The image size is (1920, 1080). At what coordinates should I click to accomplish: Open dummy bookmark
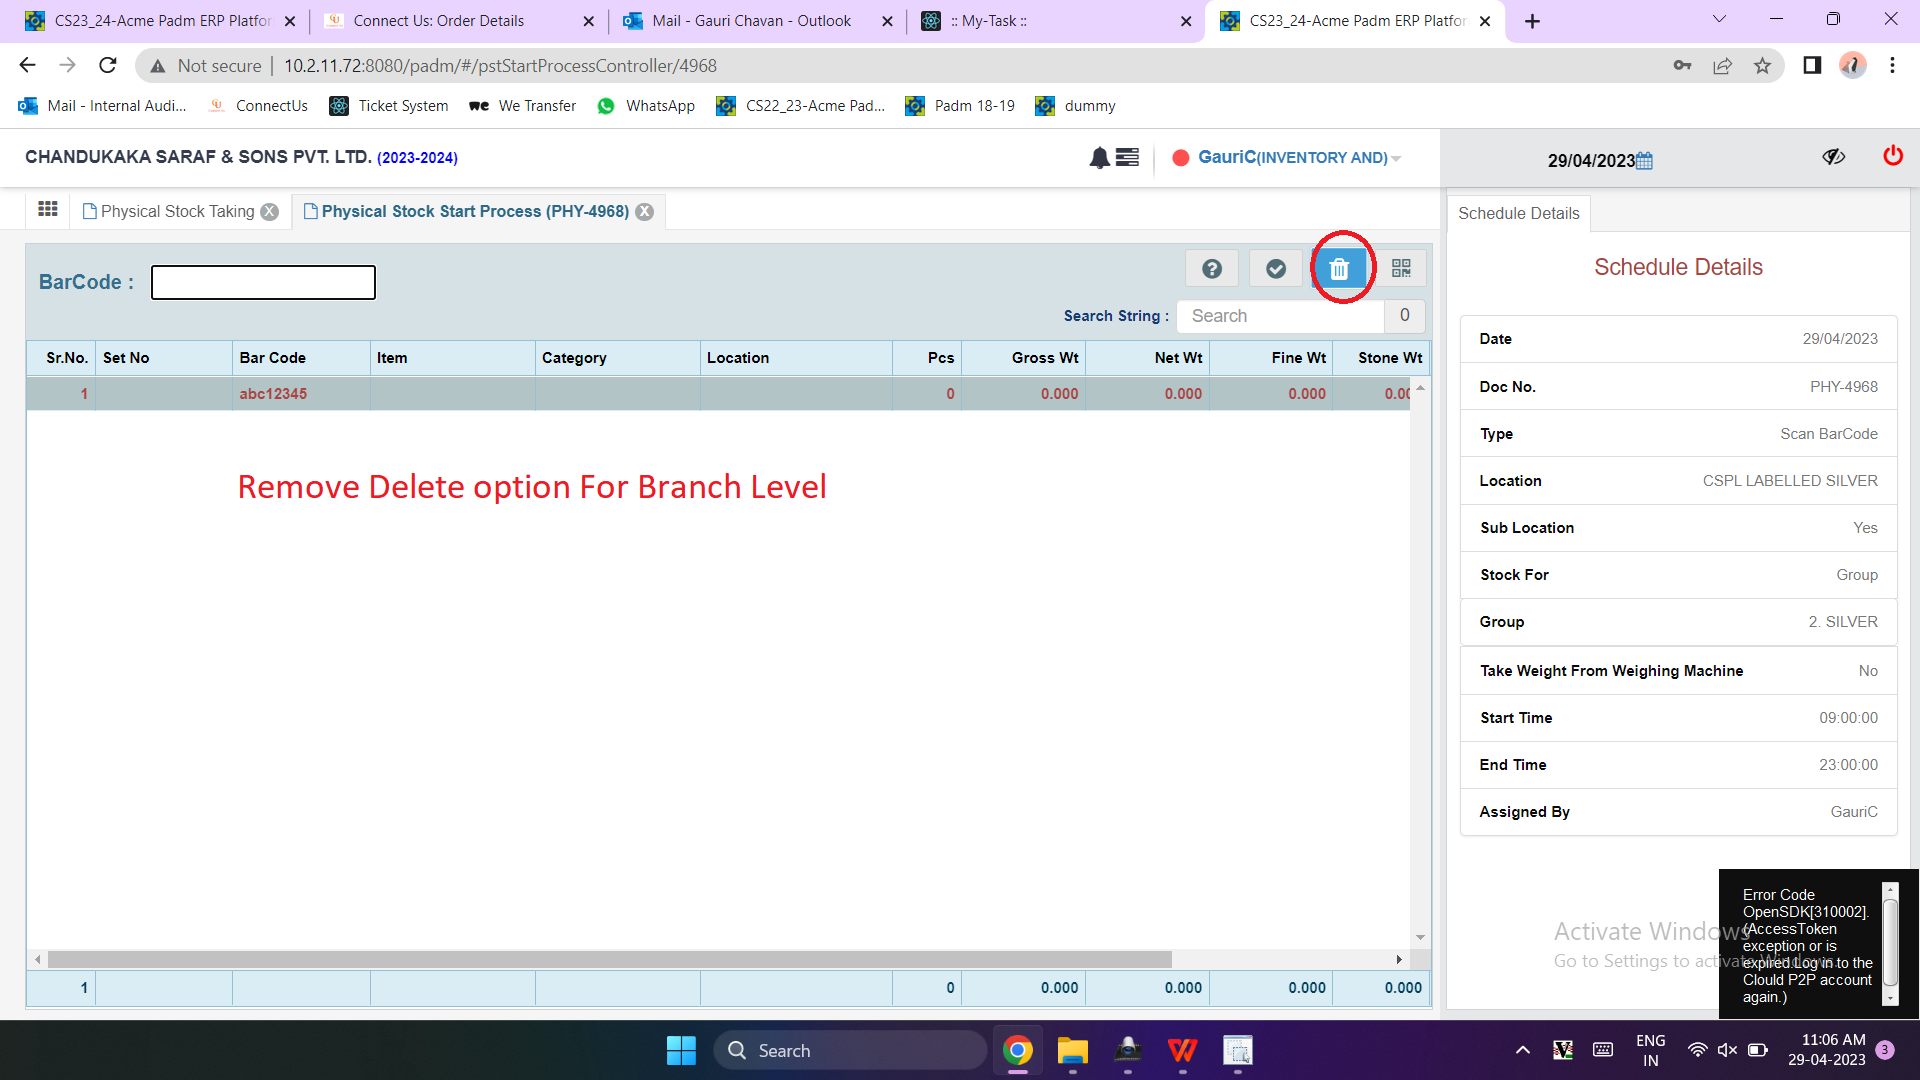point(1076,106)
